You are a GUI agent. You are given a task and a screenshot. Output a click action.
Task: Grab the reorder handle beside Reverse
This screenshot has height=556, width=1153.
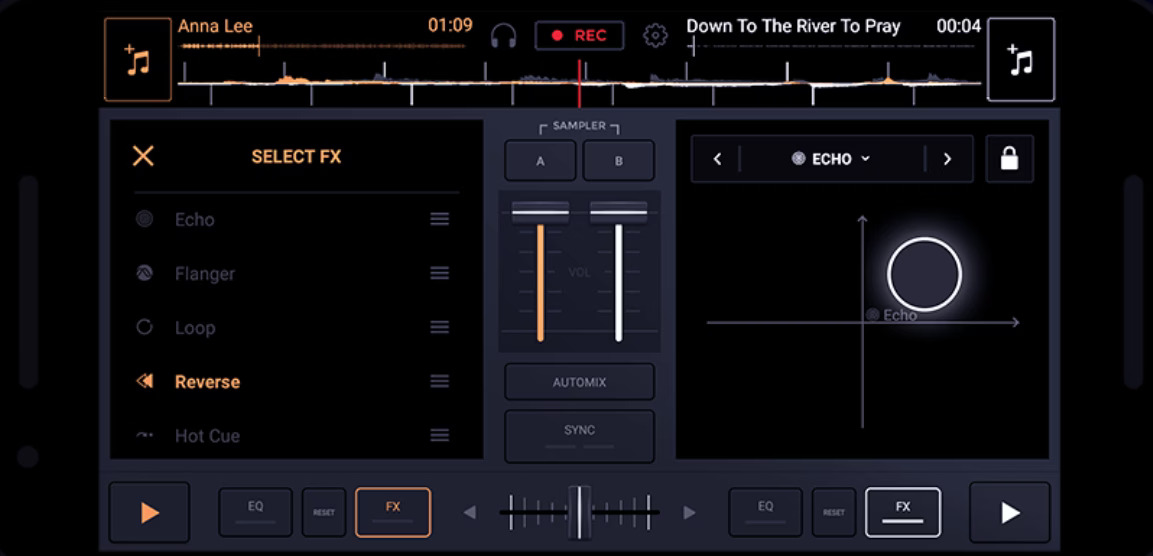440,381
